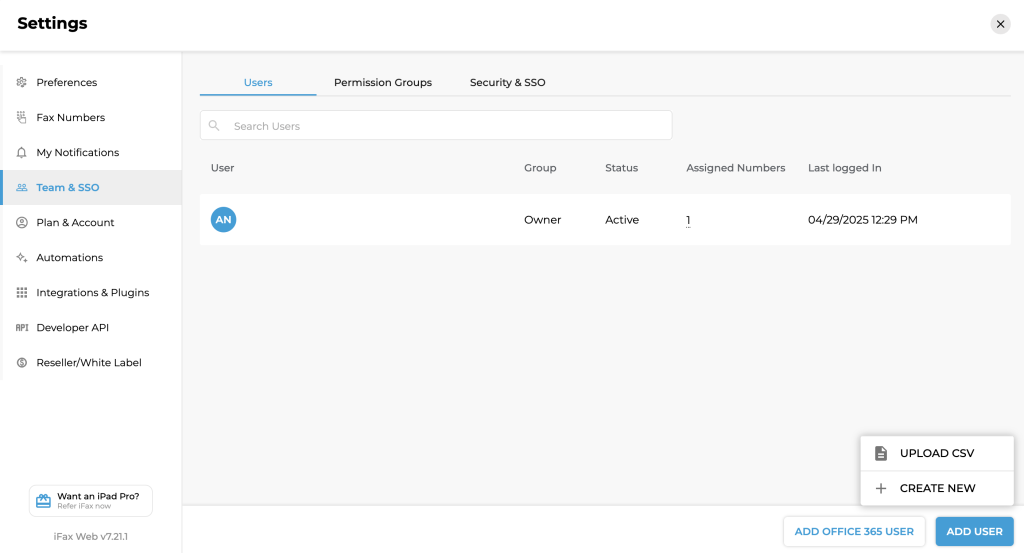1024x553 pixels.
Task: Click the Group column header
Action: (x=540, y=168)
